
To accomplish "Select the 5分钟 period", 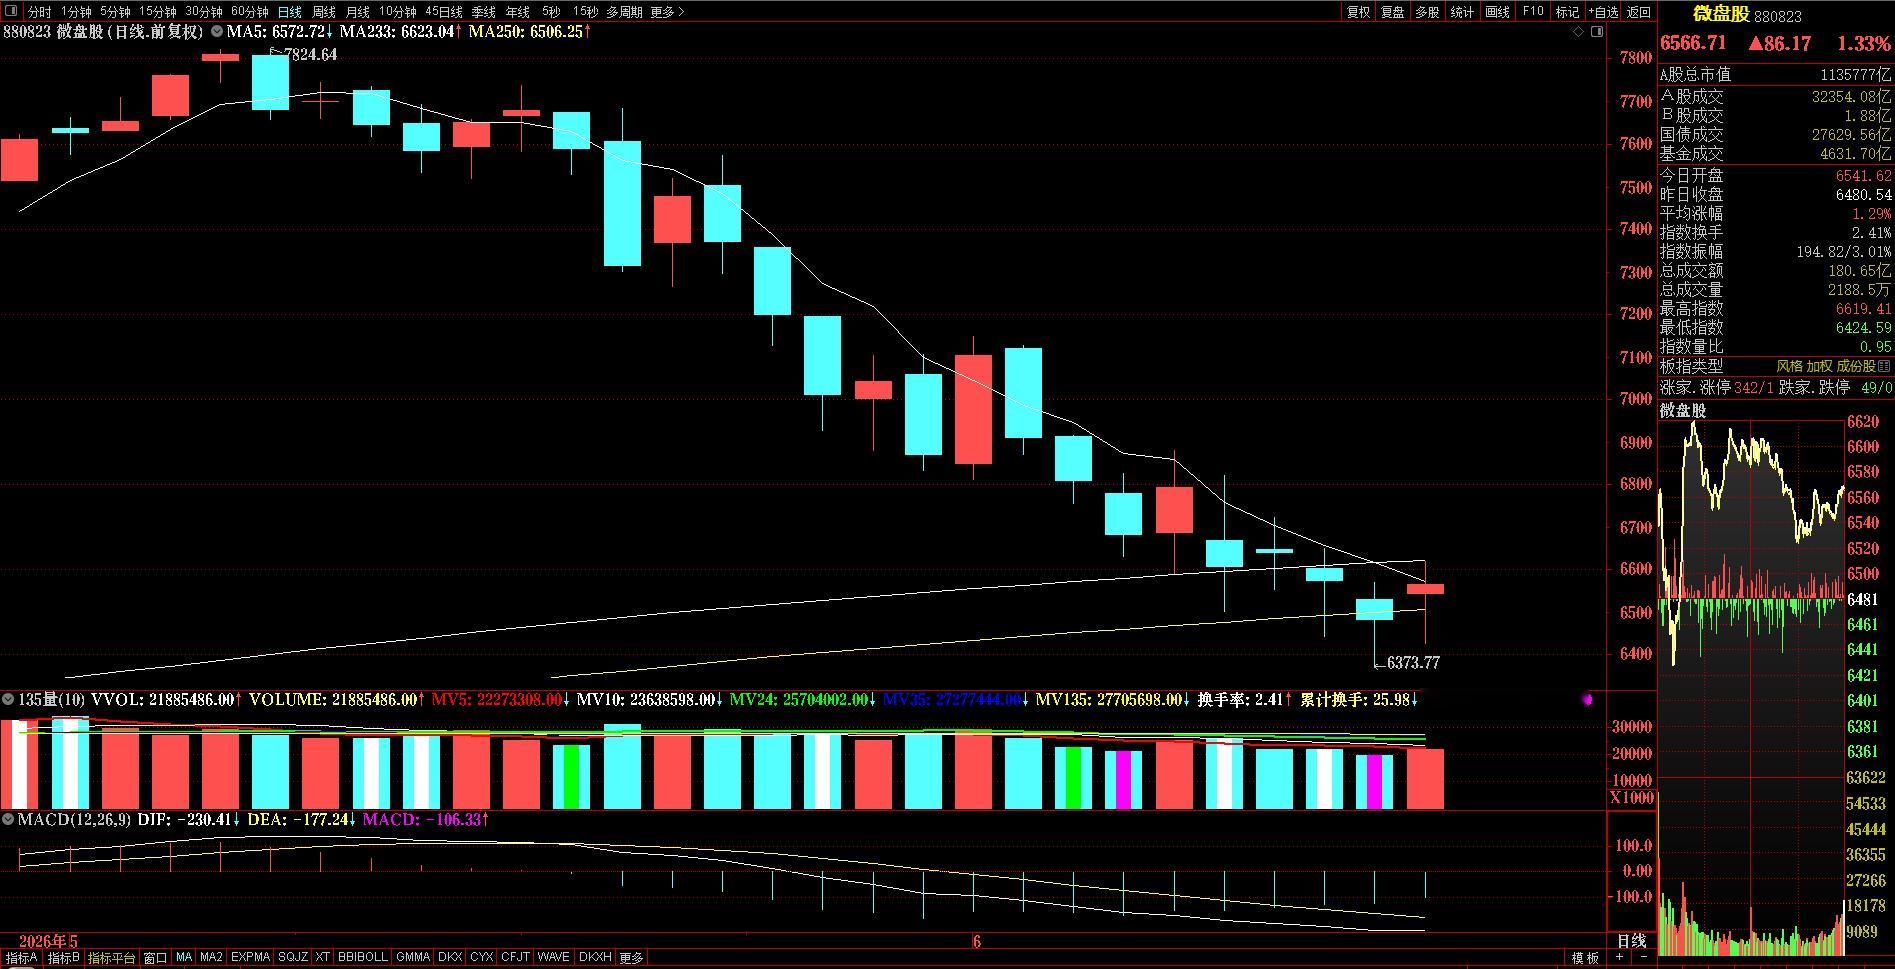I will tap(115, 12).
